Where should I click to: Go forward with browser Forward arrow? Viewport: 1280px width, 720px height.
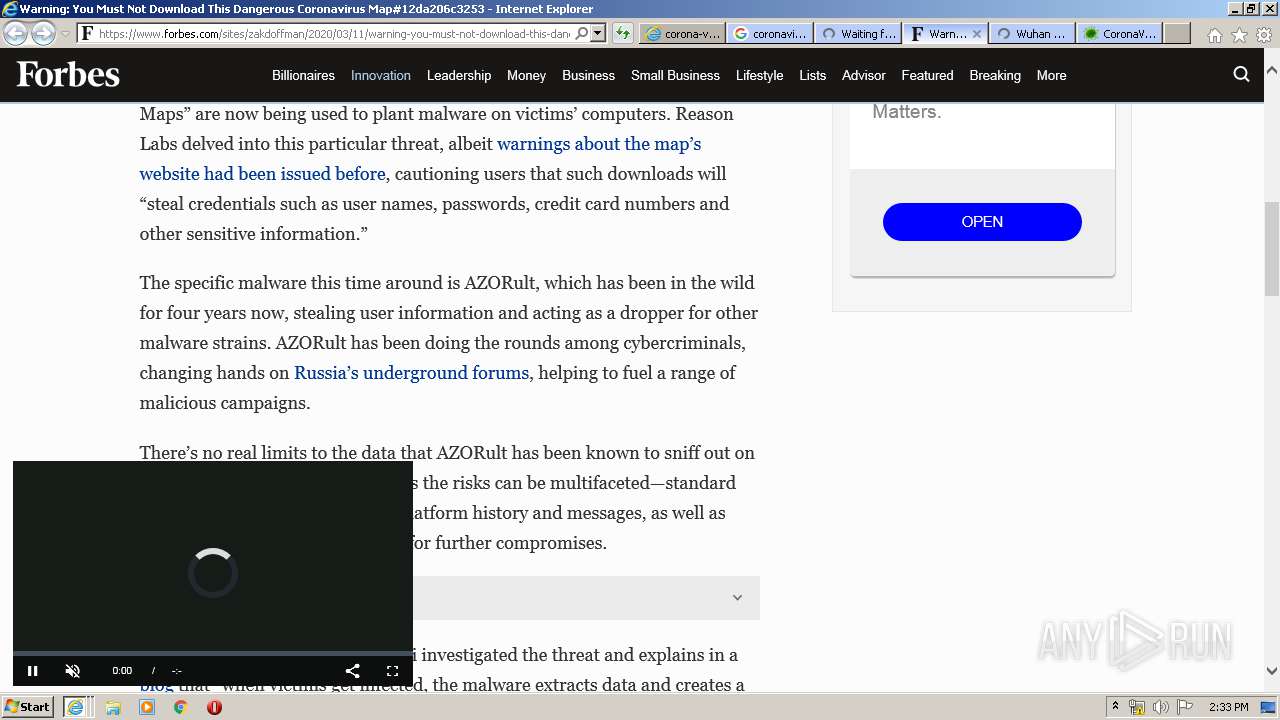point(43,33)
